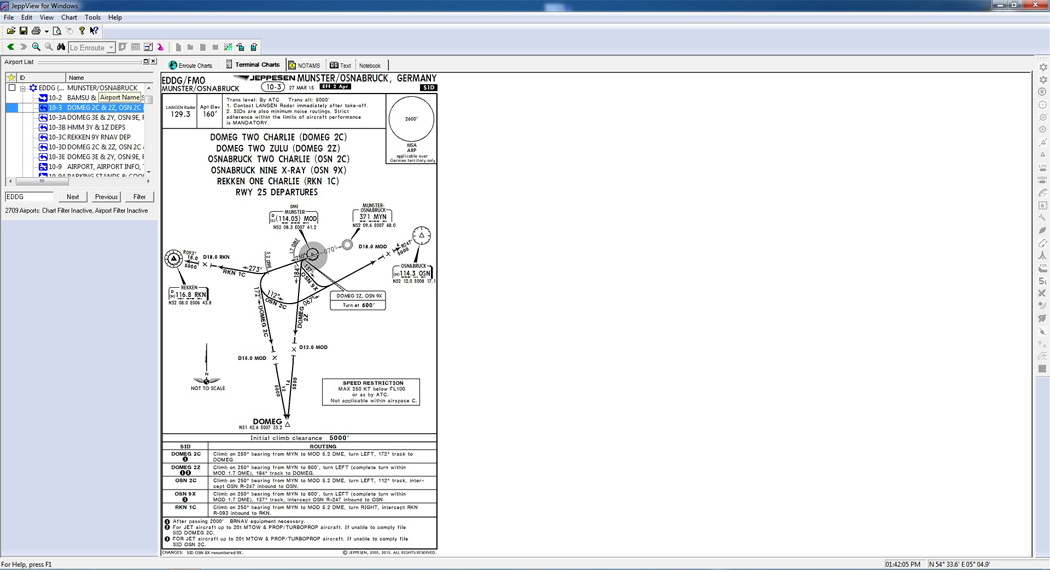This screenshot has height=570, width=1050.
Task: Click the Next button
Action: click(72, 197)
